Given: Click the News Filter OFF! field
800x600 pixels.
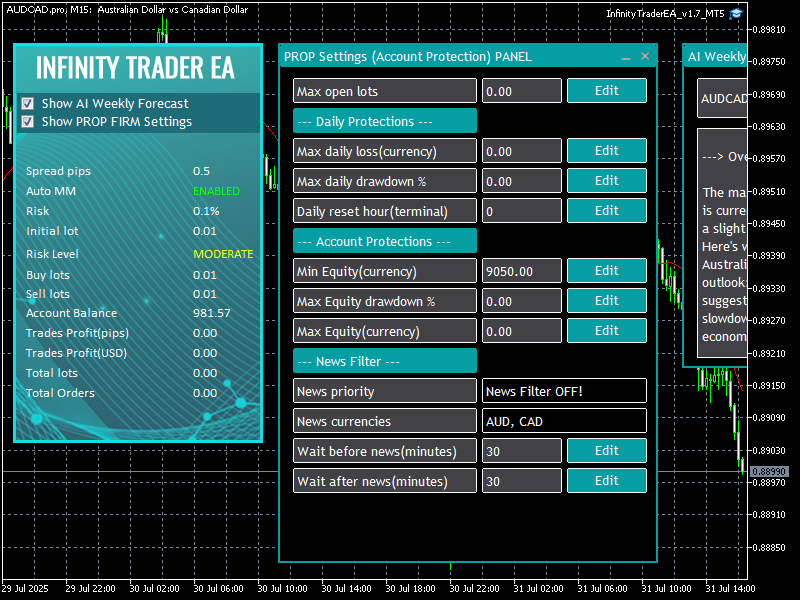Looking at the screenshot, I should tap(564, 391).
